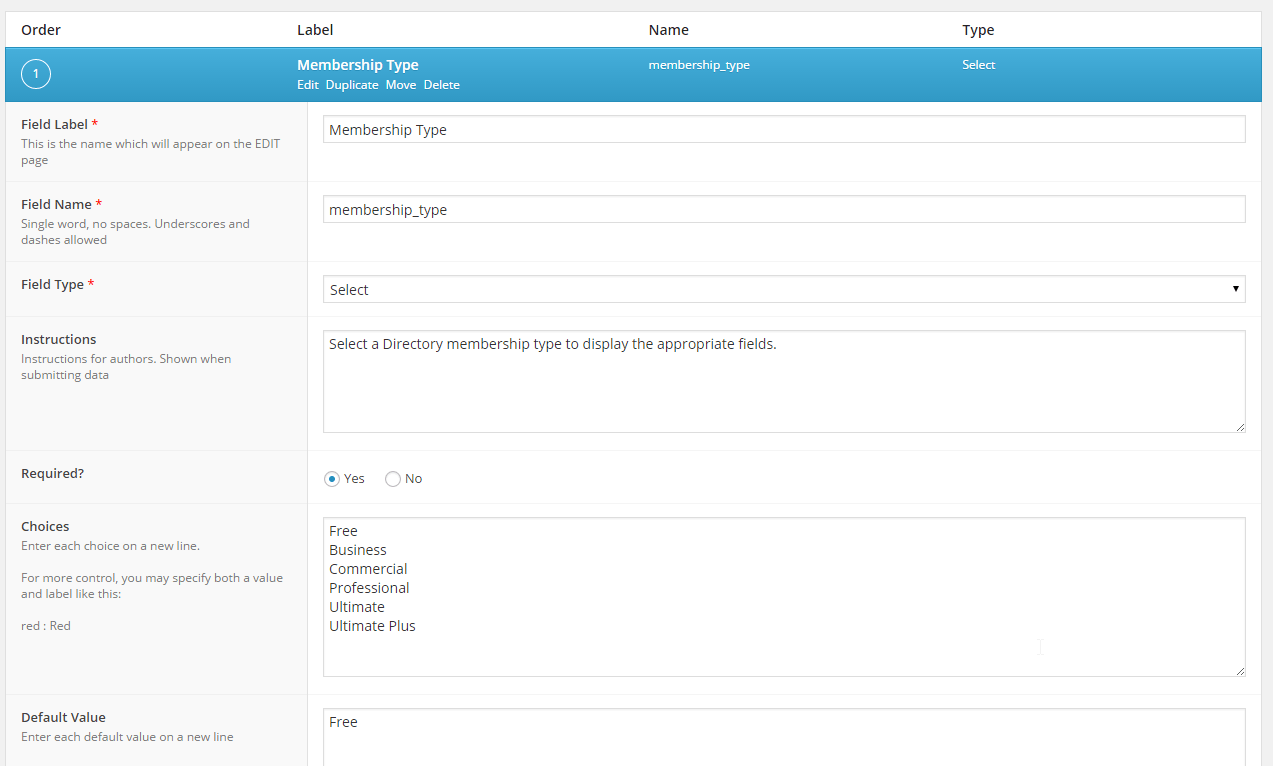The width and height of the screenshot is (1273, 766).
Task: Click the Order column header
Action: 40,29
